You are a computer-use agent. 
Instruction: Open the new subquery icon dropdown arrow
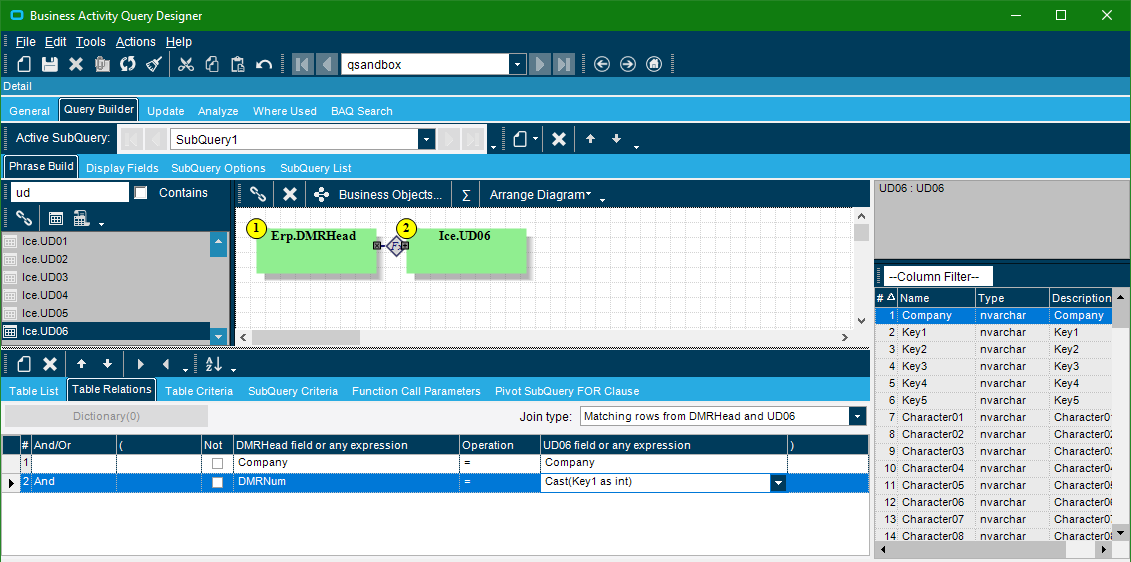[536, 139]
